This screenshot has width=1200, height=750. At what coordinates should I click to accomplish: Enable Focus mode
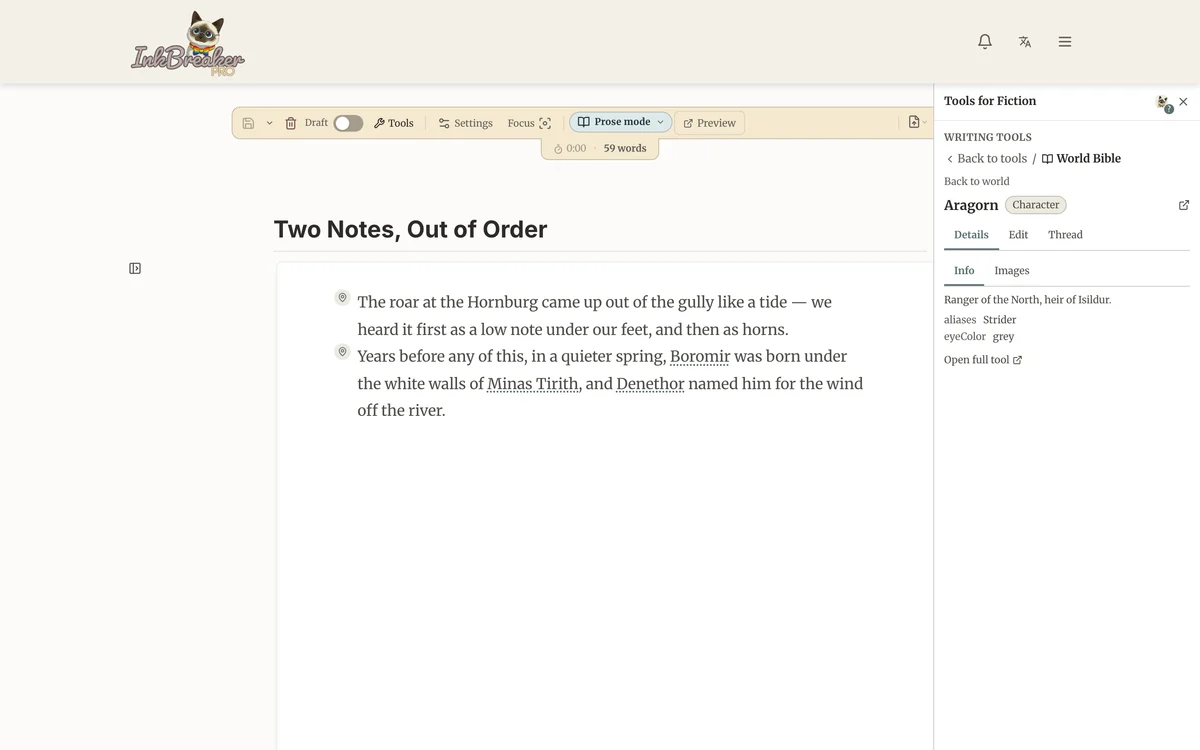coord(529,123)
